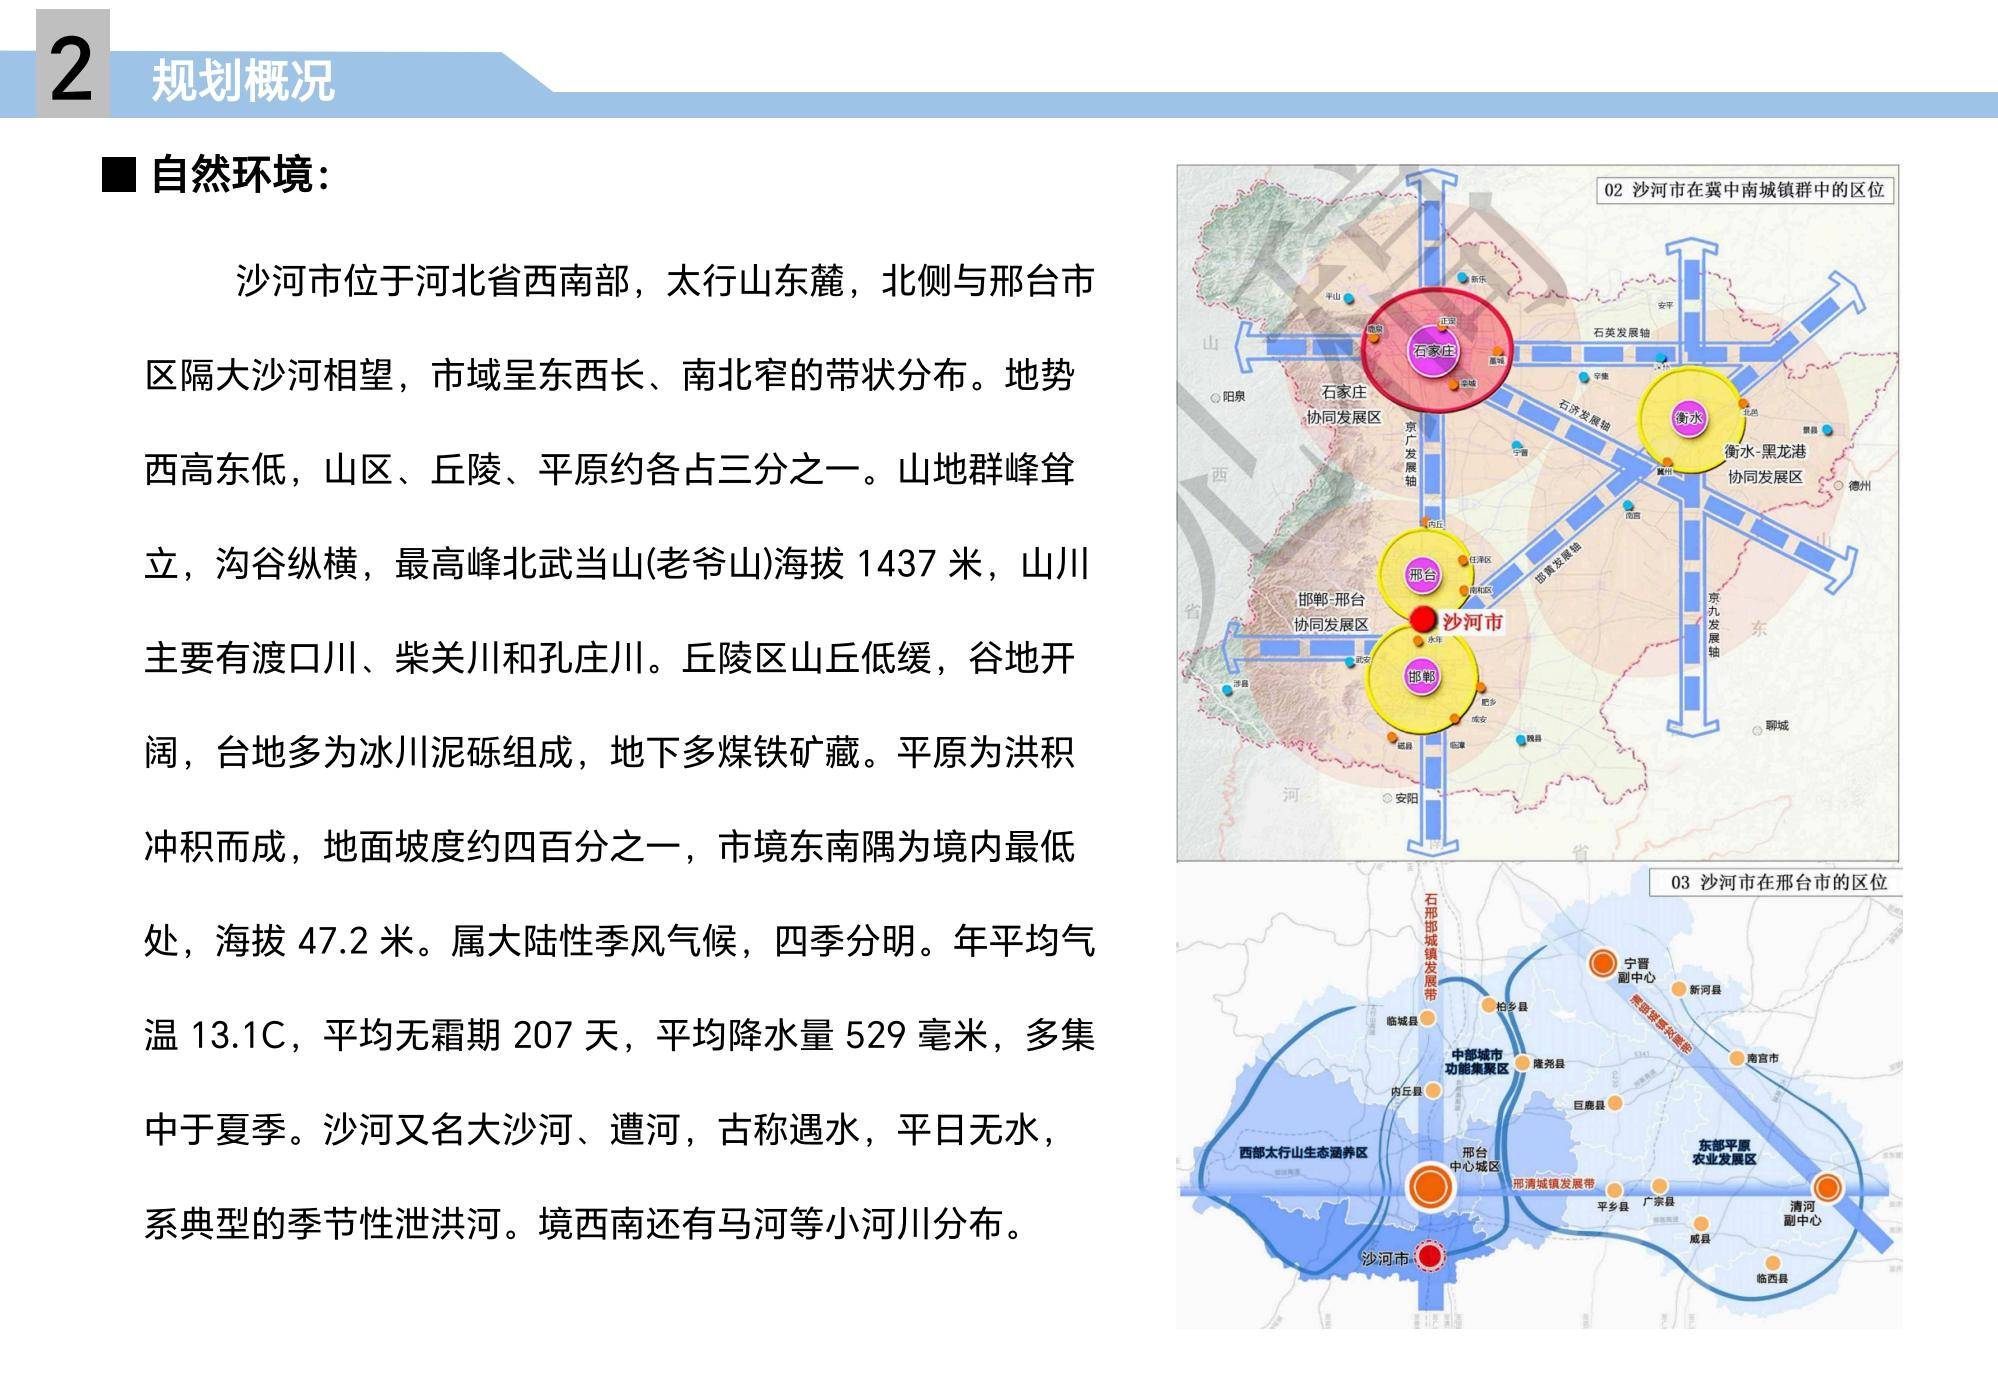Click the county label "广宗县"
This screenshot has width=1998, height=1384.
pos(1659,1202)
